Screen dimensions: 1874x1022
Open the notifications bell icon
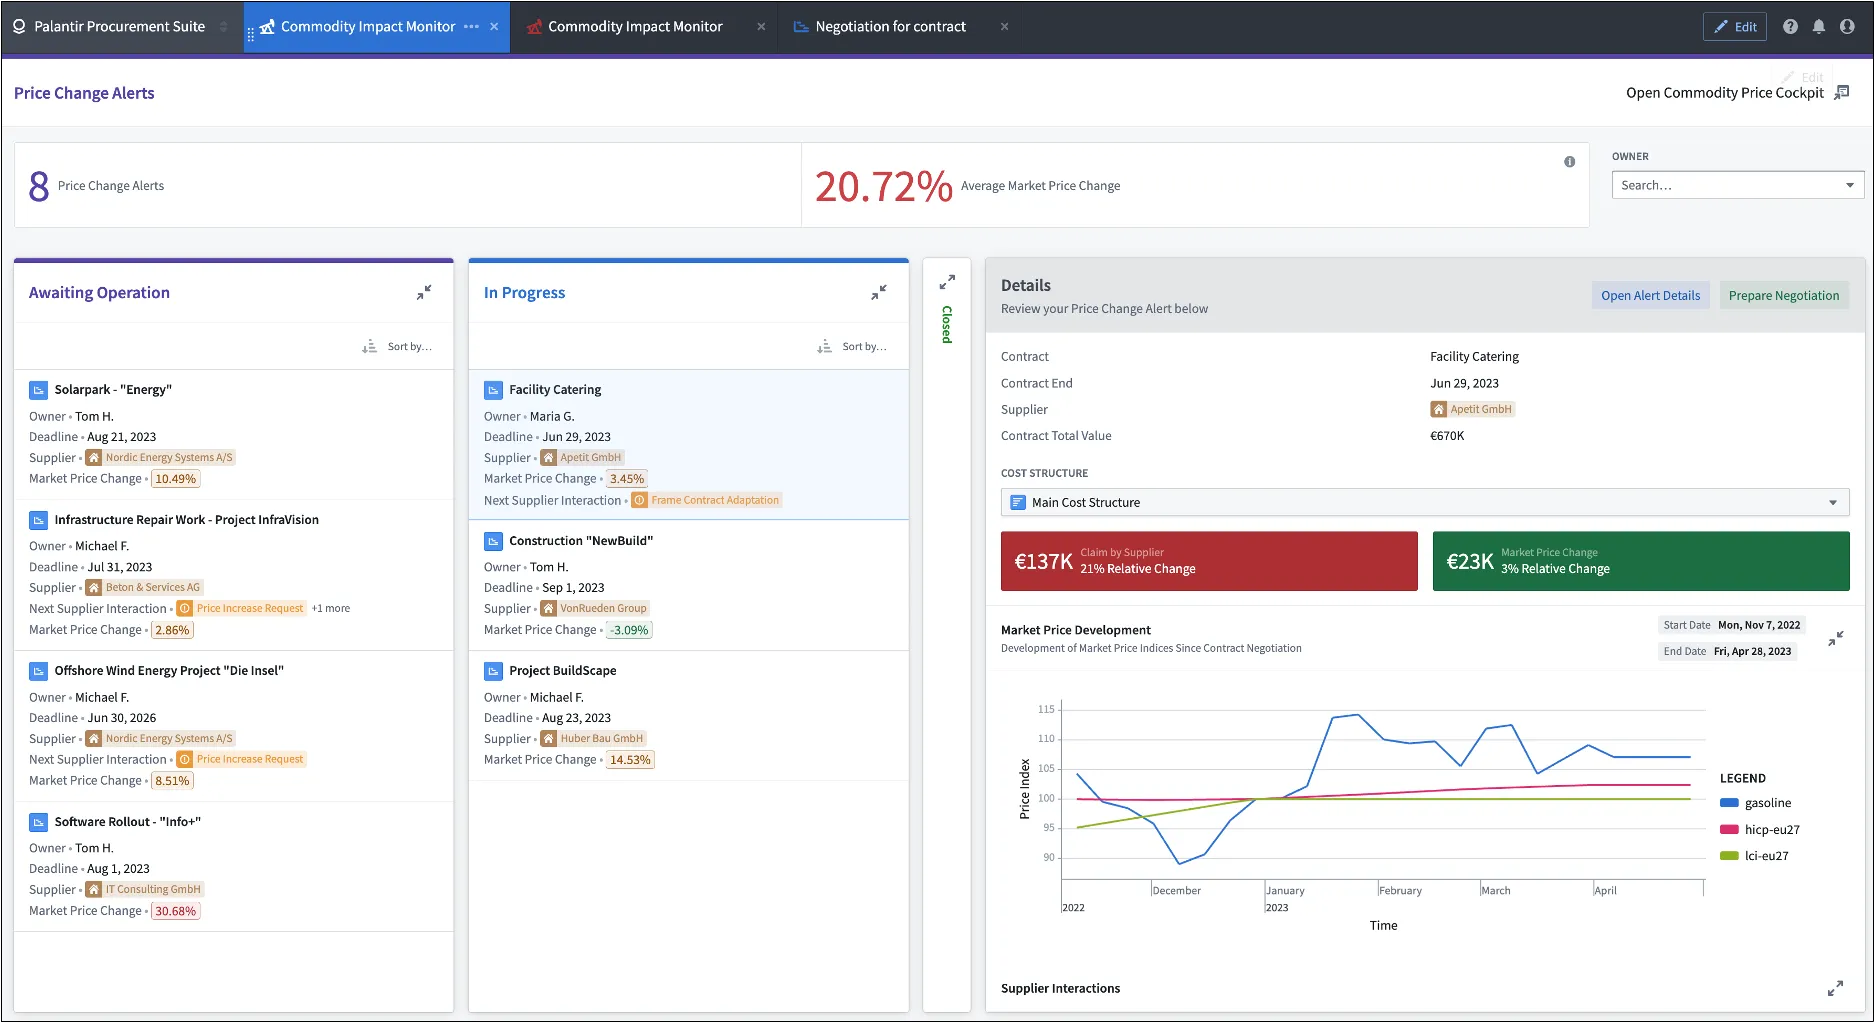click(x=1819, y=27)
